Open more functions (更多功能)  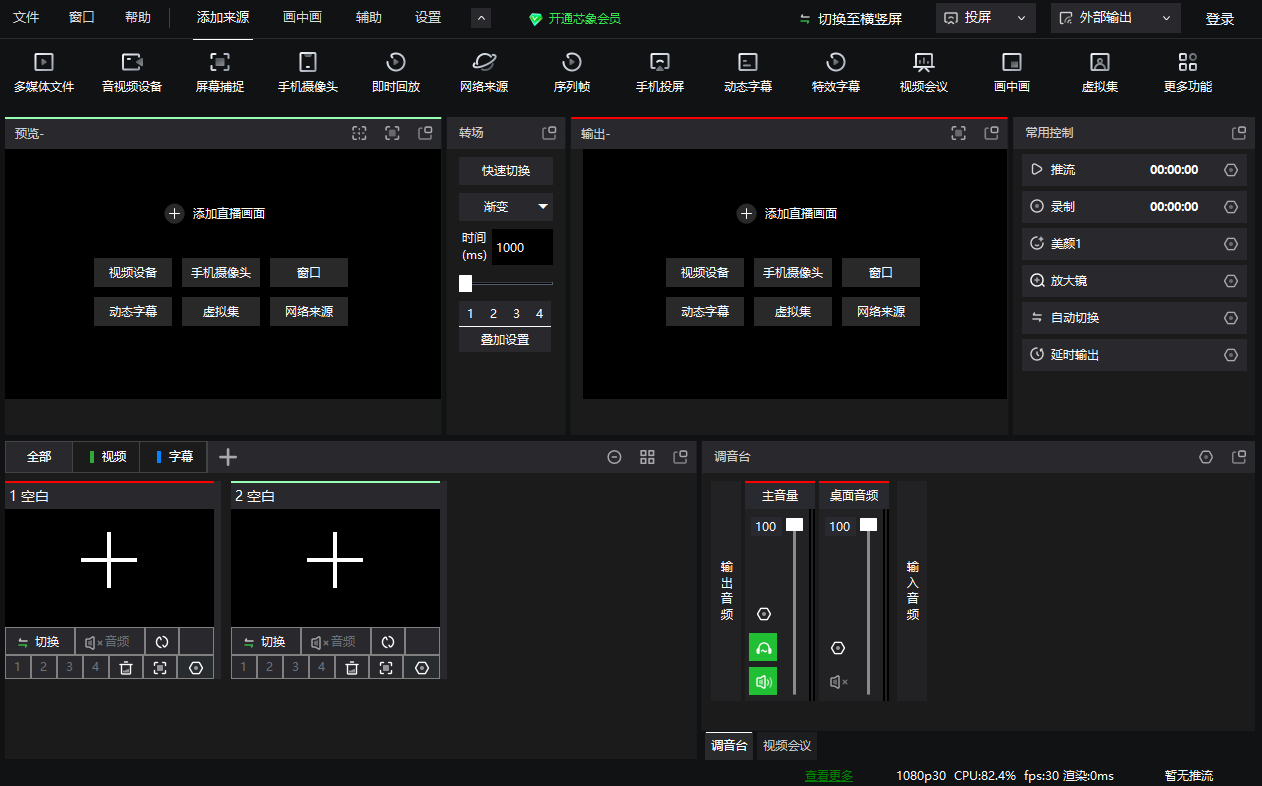pyautogui.click(x=1188, y=73)
